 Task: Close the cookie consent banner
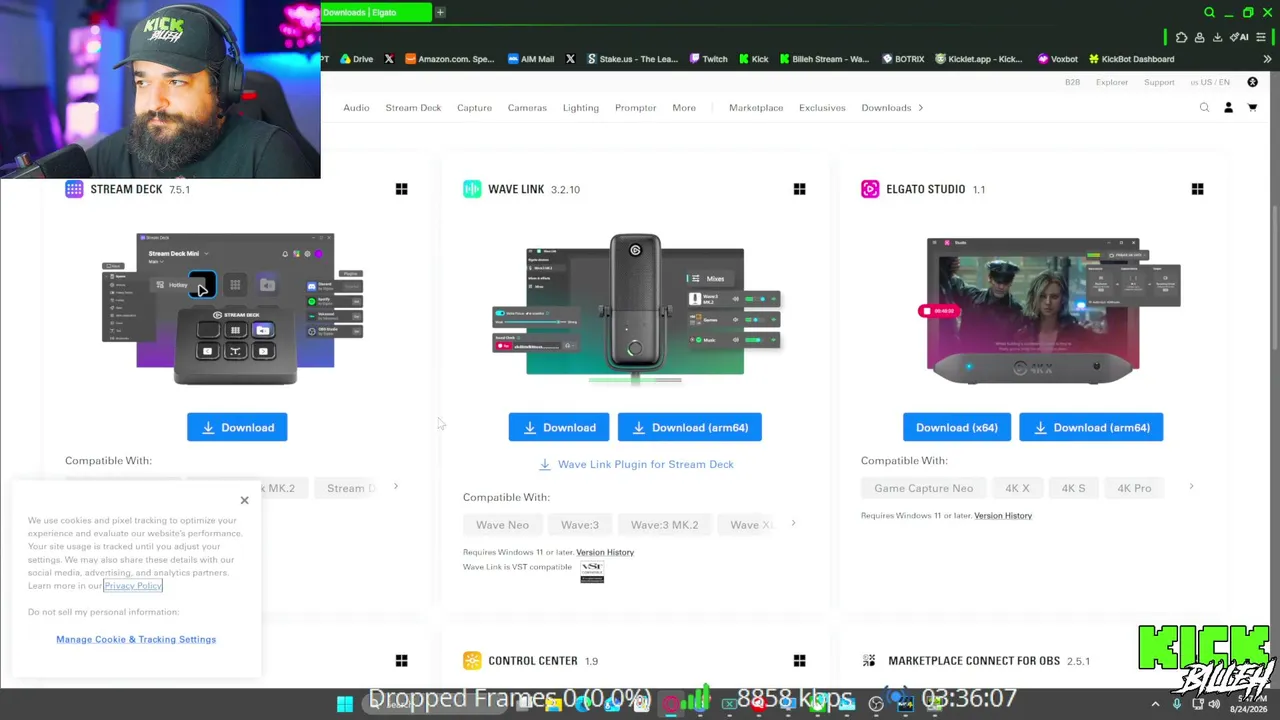pos(244,500)
